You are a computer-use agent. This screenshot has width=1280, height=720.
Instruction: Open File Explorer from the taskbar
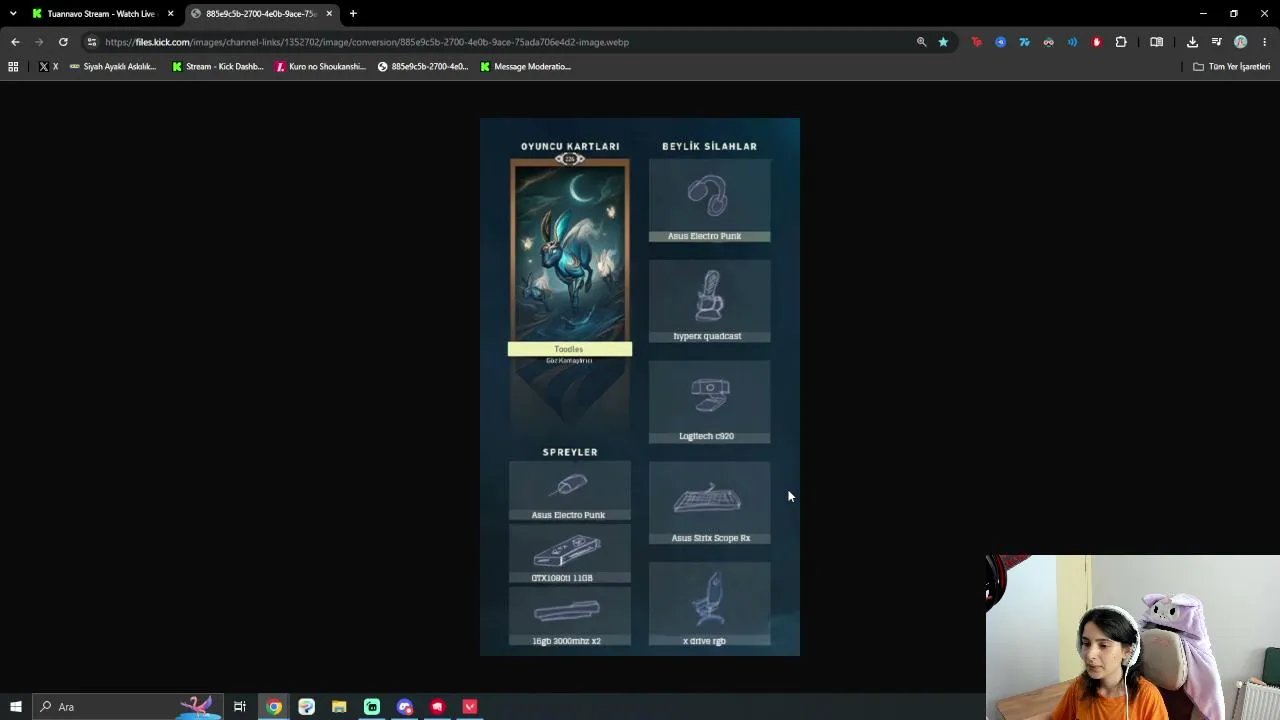coord(339,707)
